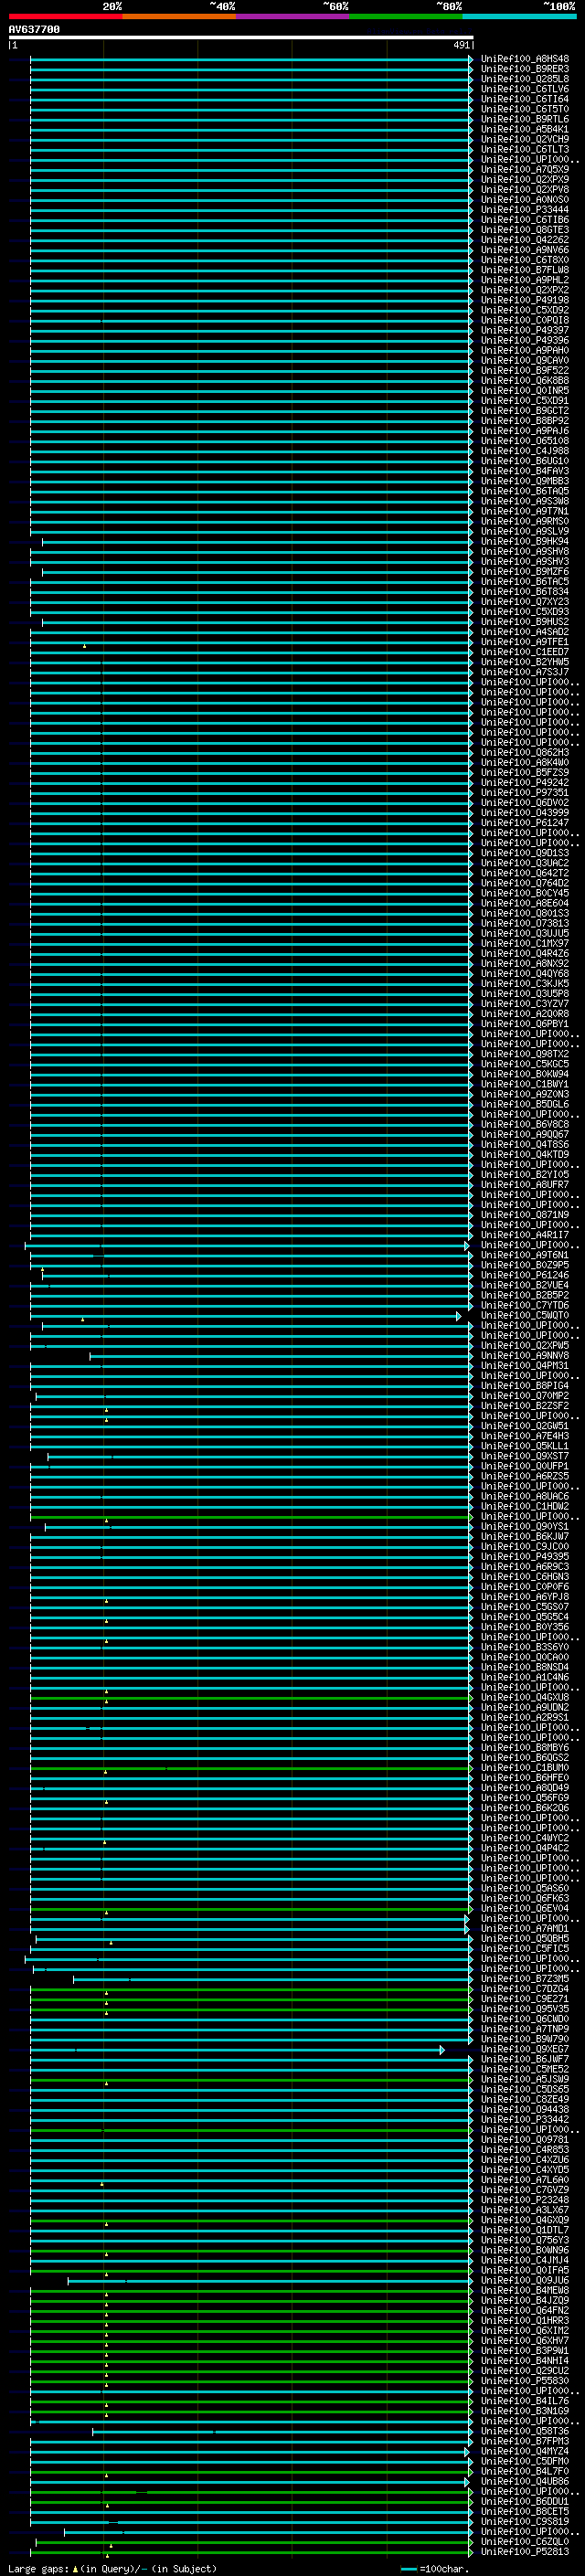The image size is (585, 2576).
Task: Select the label UniRef100_A6RZS5
Action: click(525, 1476)
